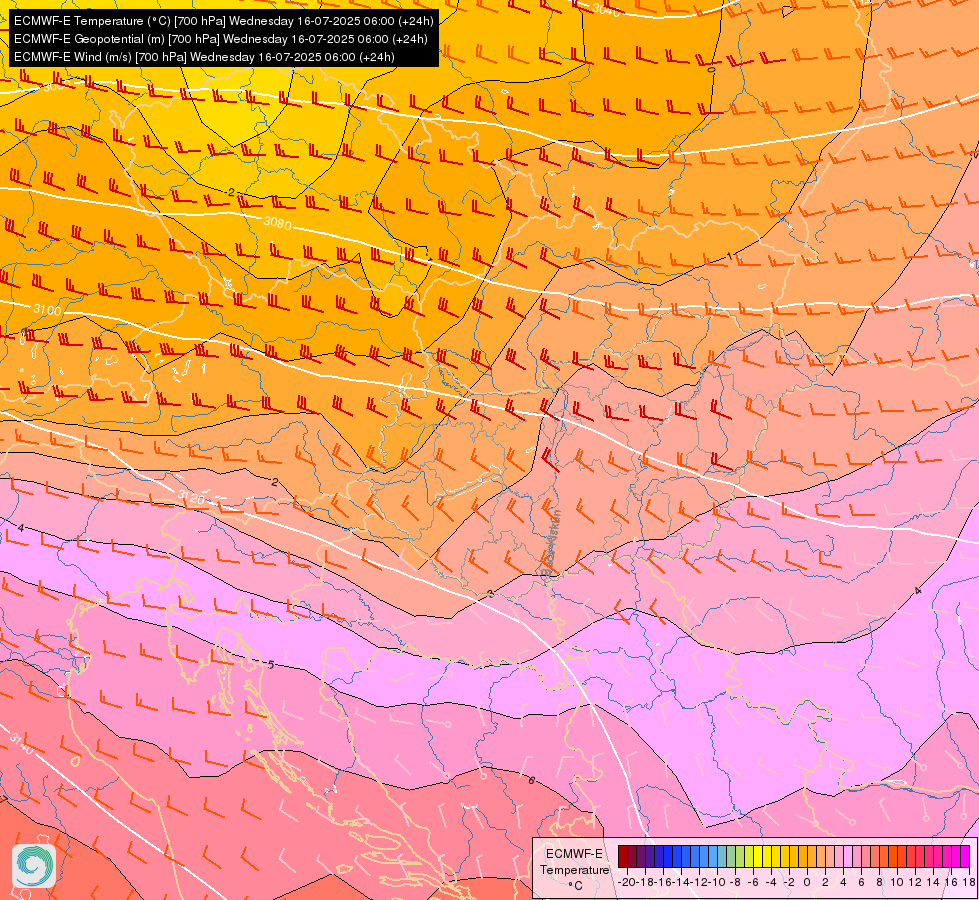Click the -20 tick label in the legend

pyautogui.click(x=627, y=883)
